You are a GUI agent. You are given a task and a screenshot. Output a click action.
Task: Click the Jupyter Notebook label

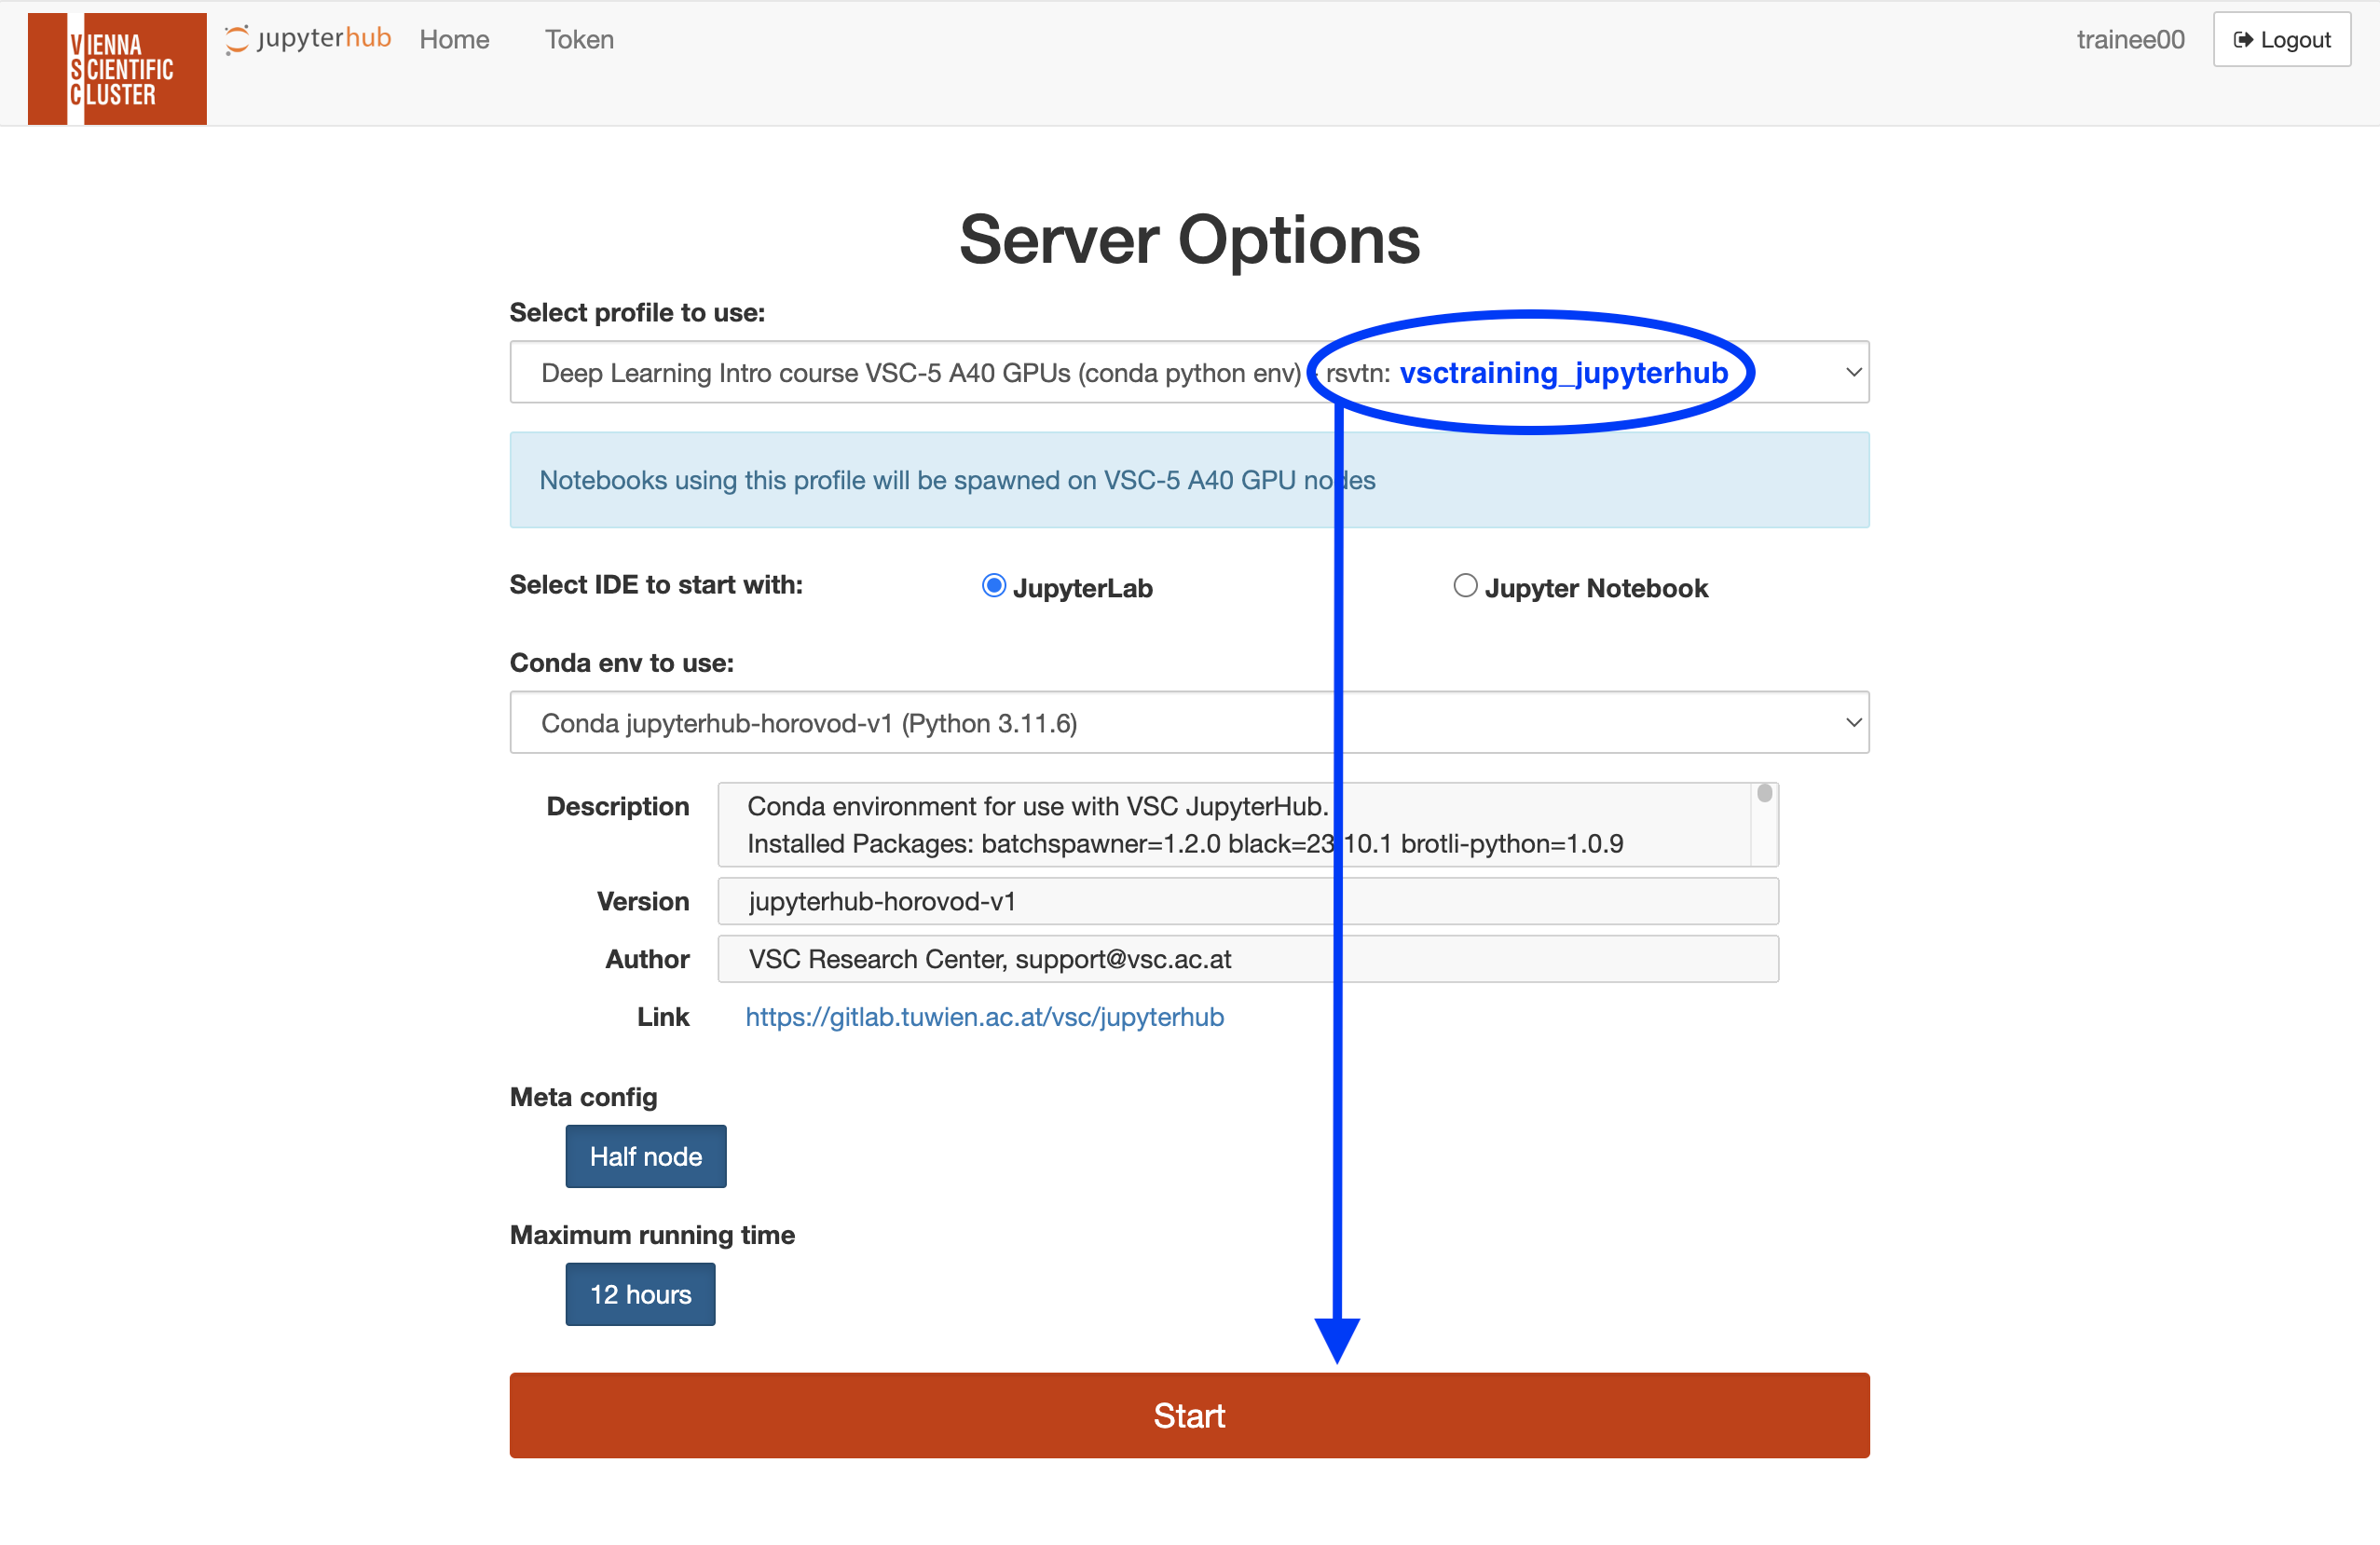click(x=1596, y=588)
